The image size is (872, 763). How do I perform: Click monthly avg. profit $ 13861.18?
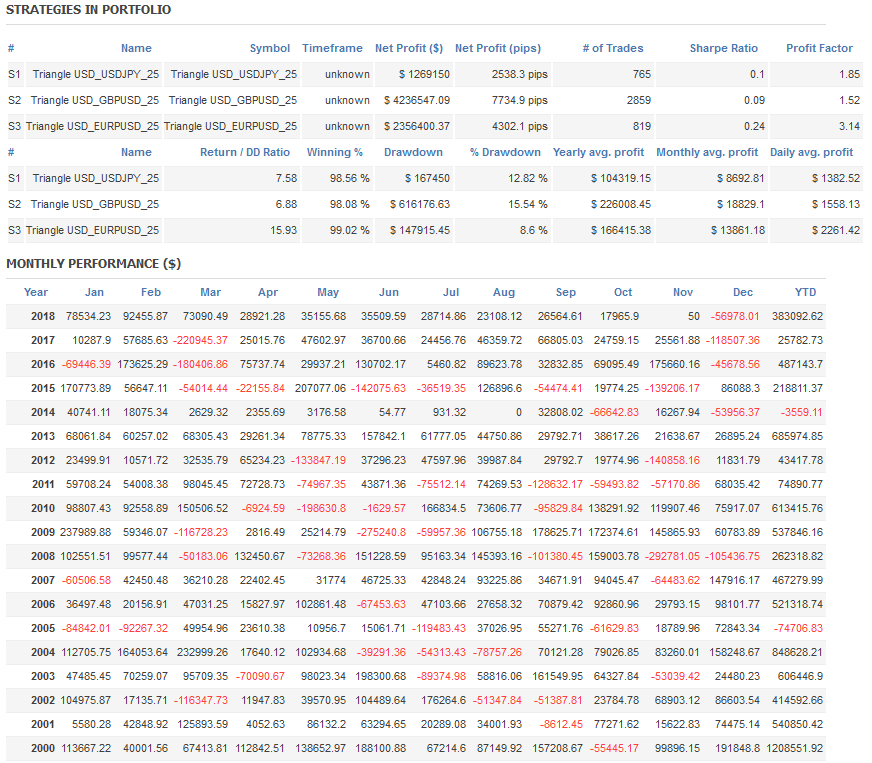point(738,231)
